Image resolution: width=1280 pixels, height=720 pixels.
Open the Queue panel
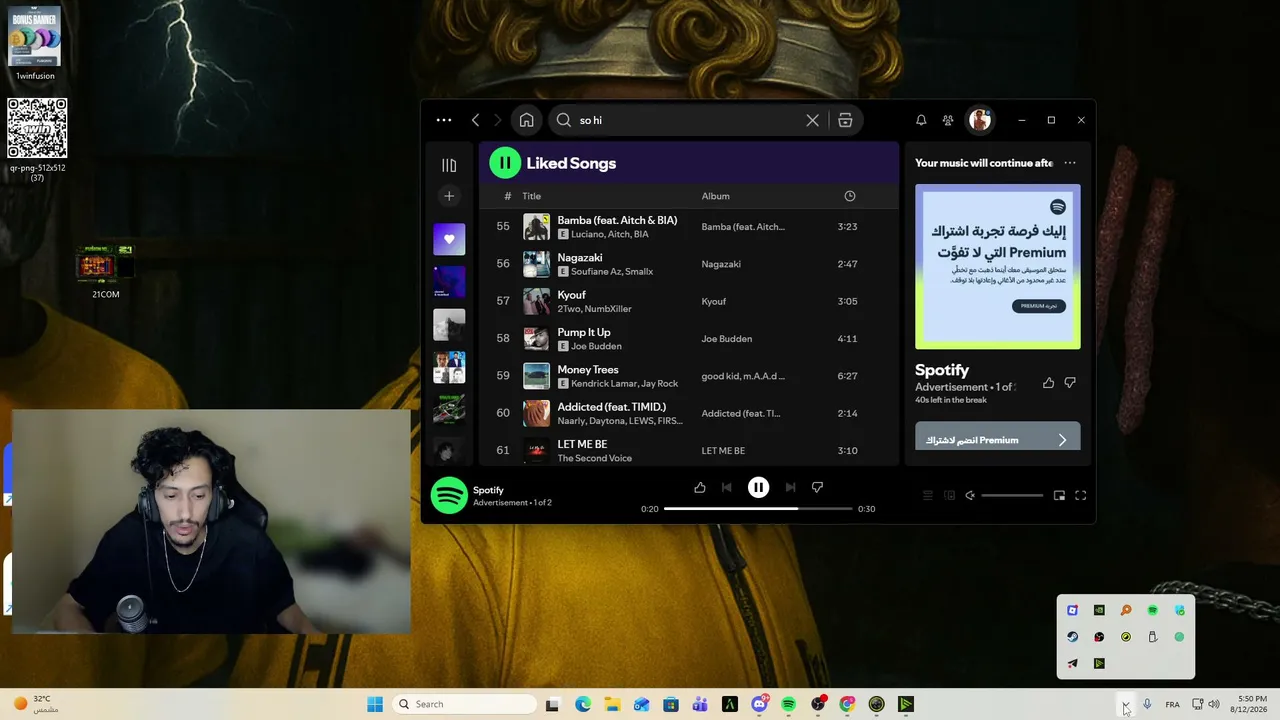pyautogui.click(x=927, y=495)
